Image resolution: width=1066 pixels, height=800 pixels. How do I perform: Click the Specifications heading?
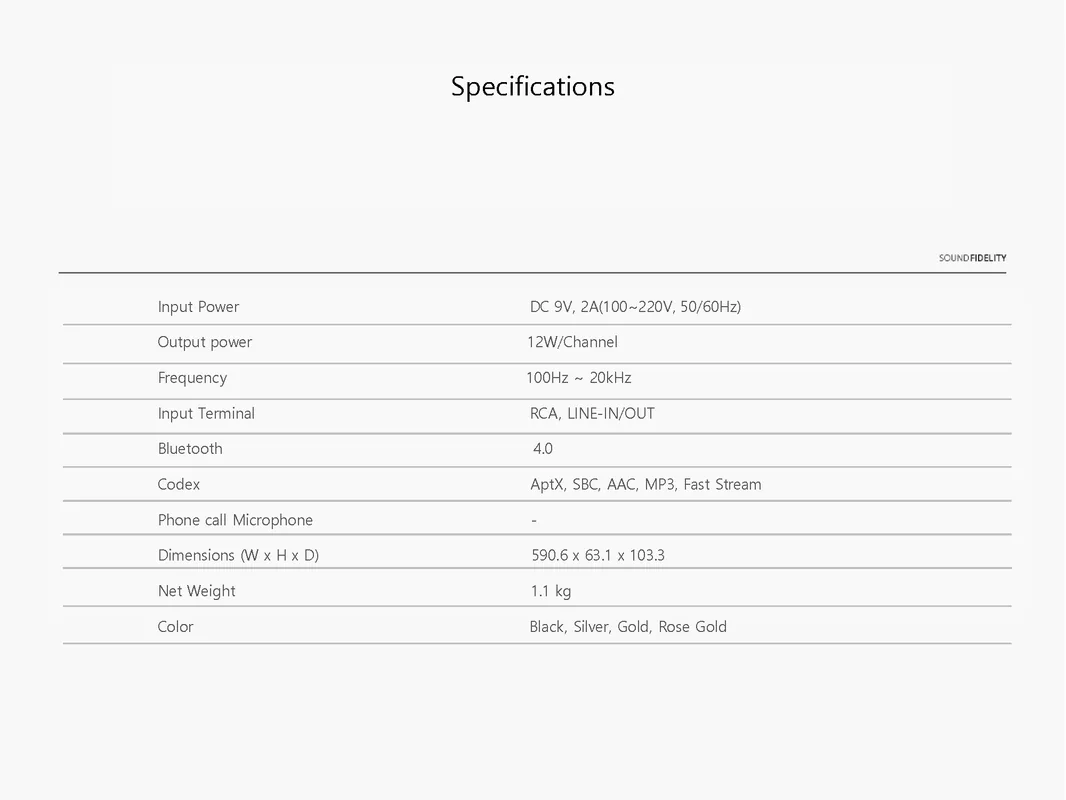533,87
